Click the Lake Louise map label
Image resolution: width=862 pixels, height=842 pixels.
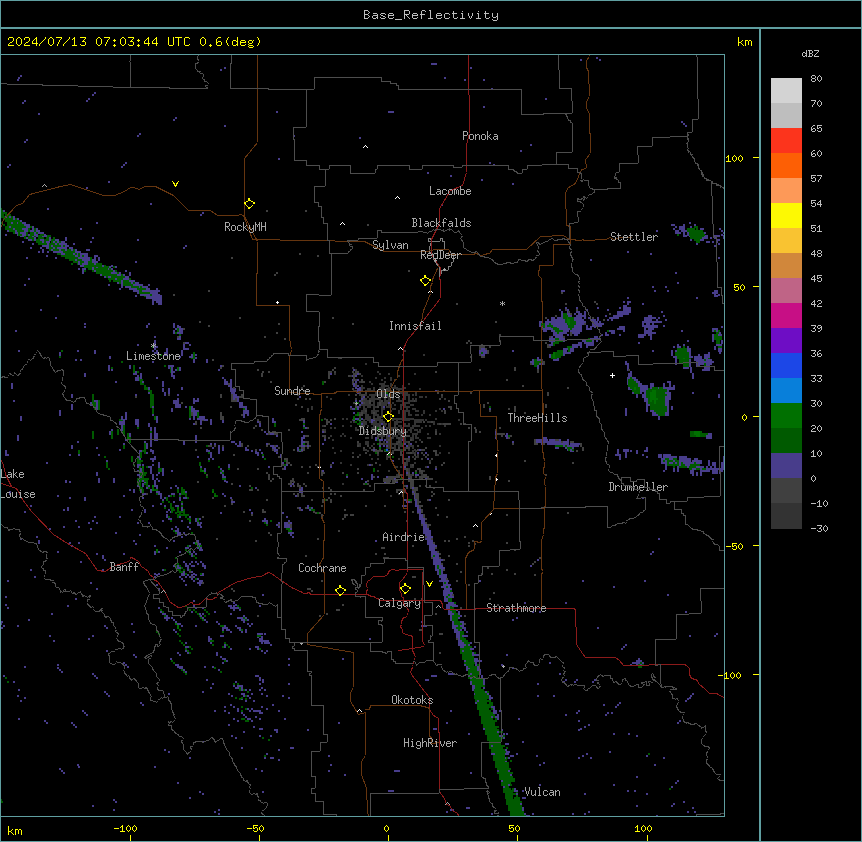18,484
